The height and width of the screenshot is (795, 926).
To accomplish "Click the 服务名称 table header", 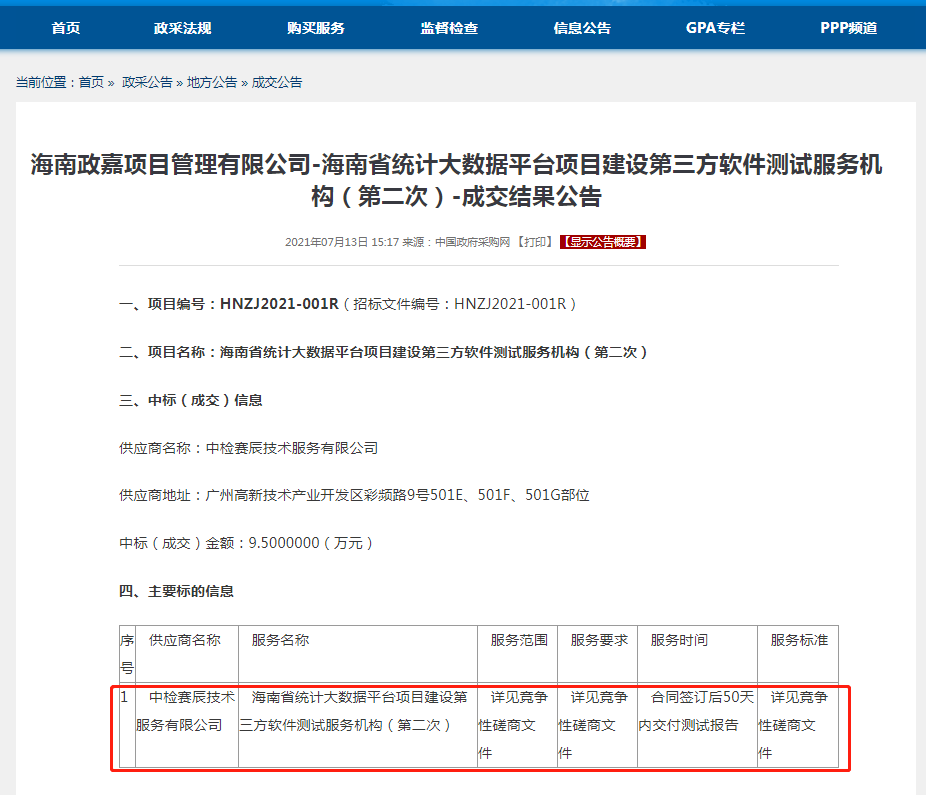I will click(358, 654).
